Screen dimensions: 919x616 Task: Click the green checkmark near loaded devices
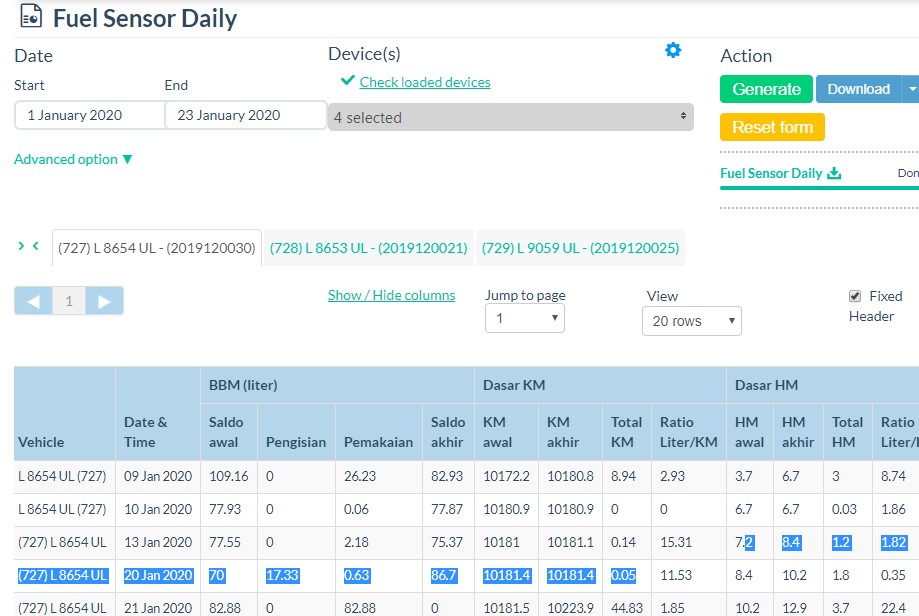[x=347, y=81]
